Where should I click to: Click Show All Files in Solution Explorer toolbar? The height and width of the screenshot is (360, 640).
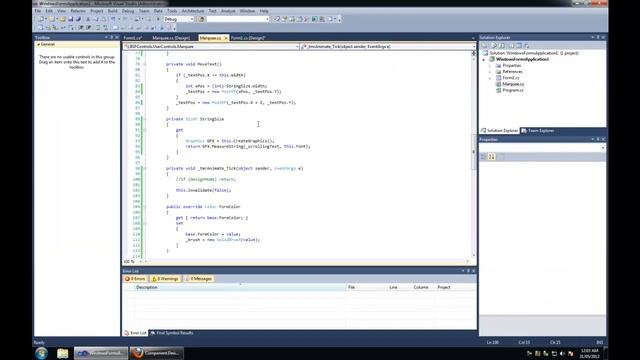[x=494, y=45]
